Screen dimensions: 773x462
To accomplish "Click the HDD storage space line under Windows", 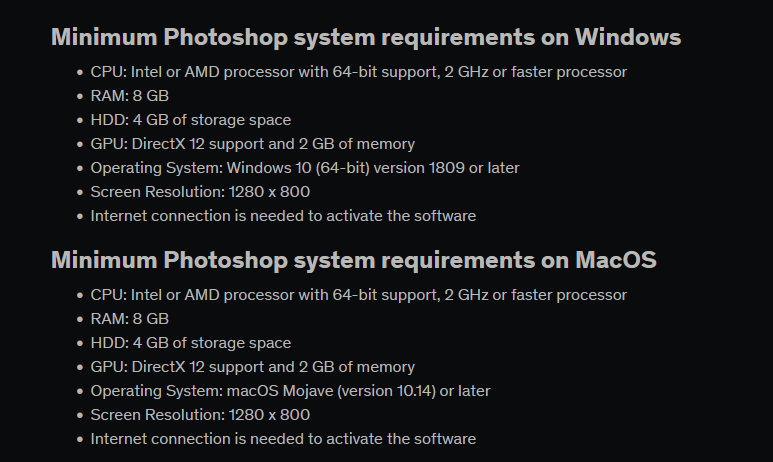I will [190, 120].
